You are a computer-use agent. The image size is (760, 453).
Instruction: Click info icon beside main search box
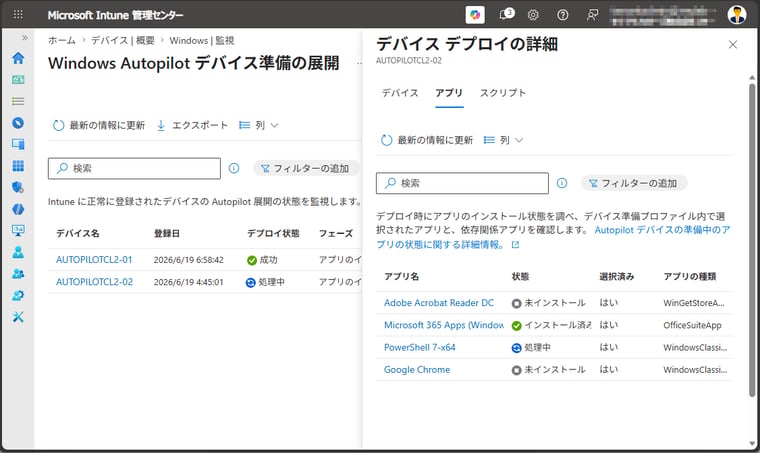coord(234,168)
